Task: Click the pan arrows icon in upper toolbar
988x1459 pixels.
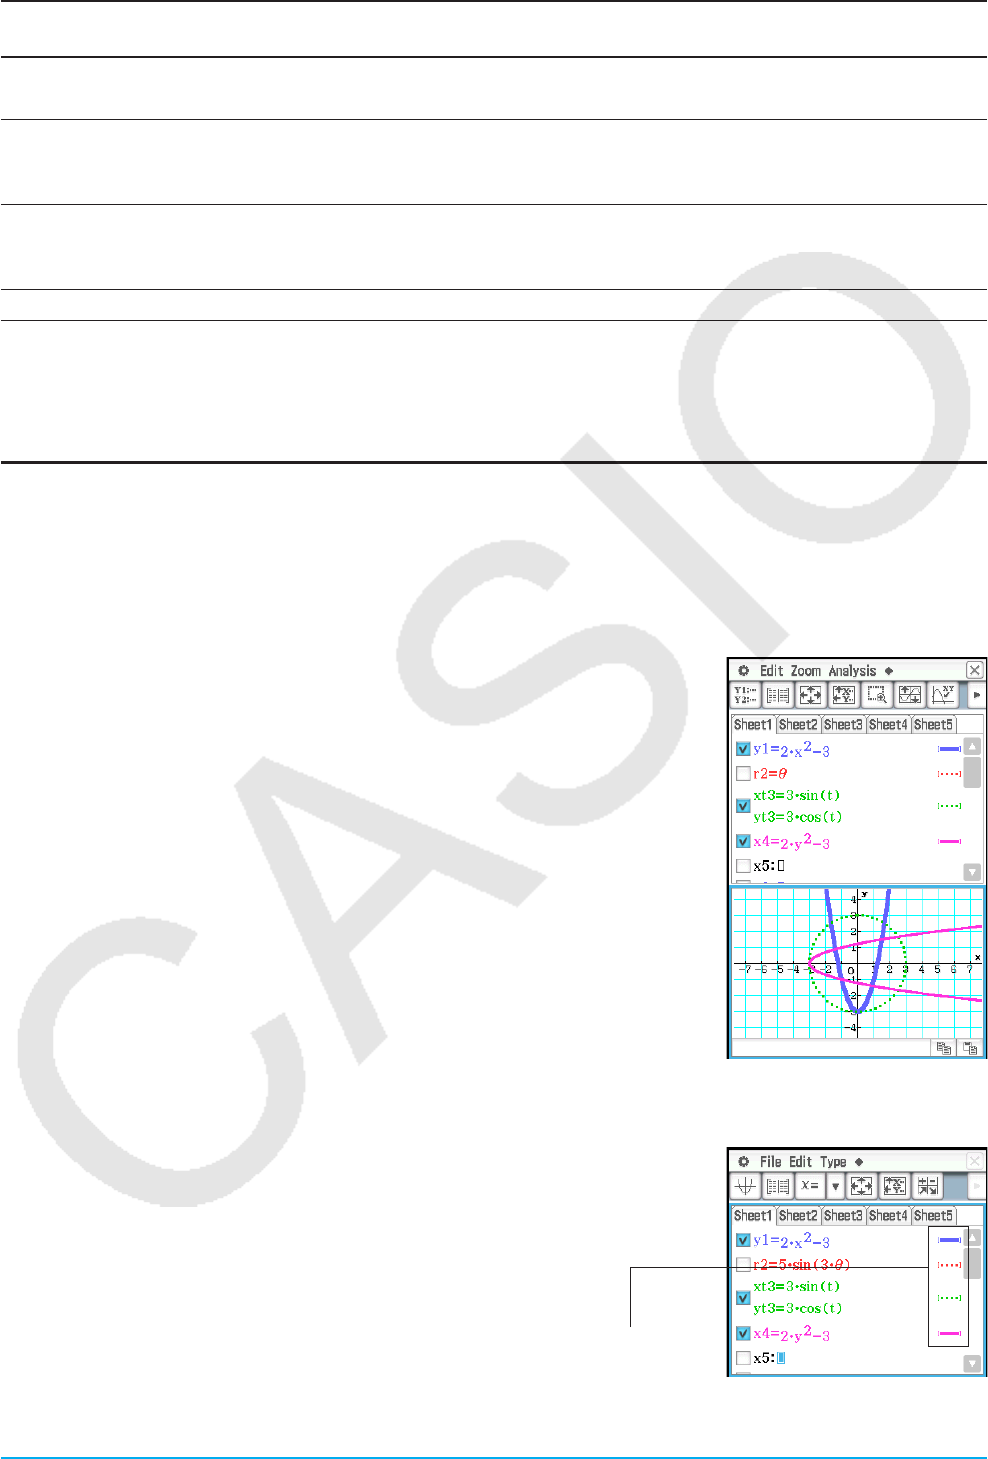Action: [810, 695]
